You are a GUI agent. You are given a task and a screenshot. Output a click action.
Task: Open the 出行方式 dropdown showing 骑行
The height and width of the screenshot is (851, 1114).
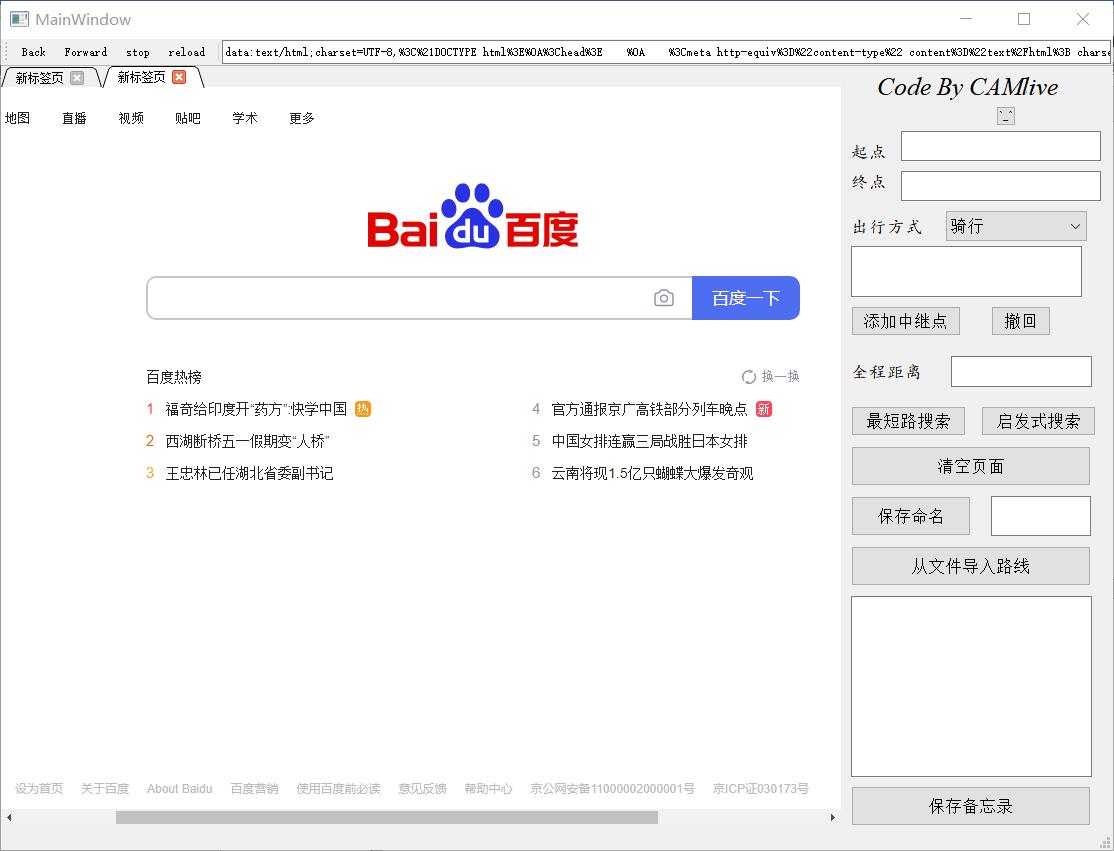pos(1016,226)
